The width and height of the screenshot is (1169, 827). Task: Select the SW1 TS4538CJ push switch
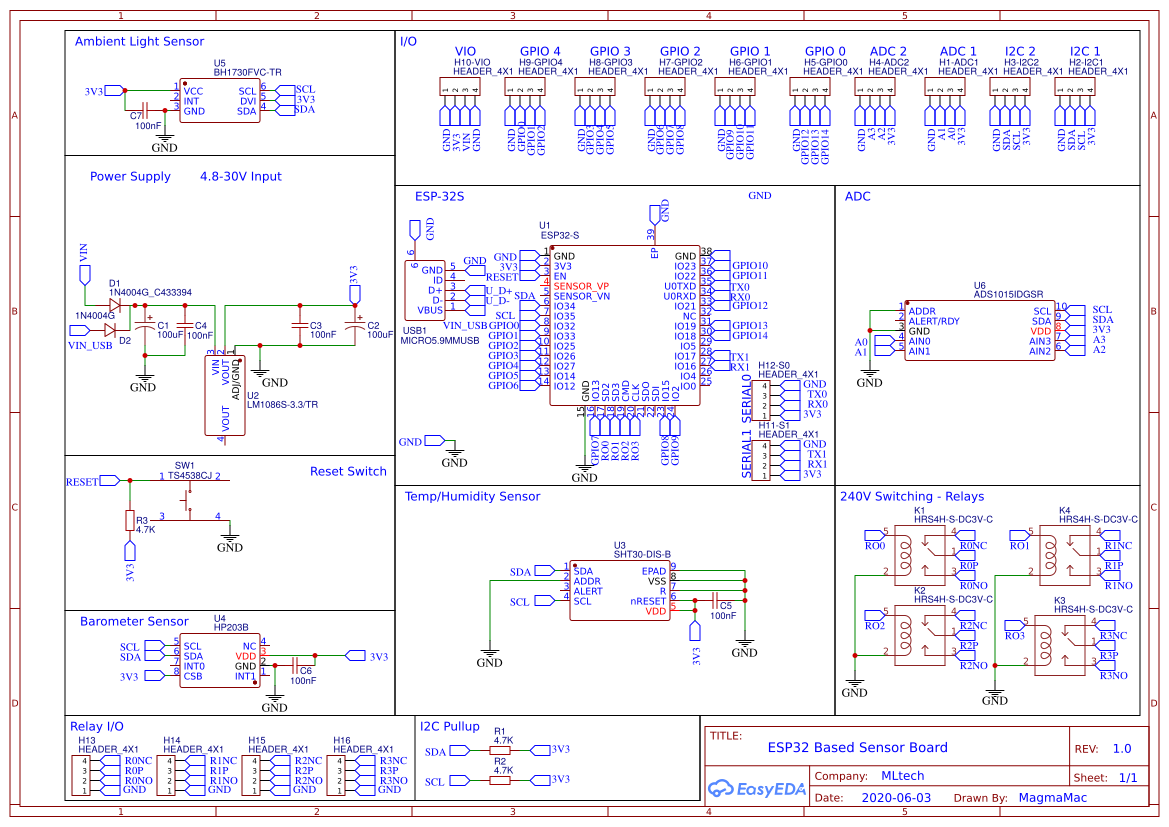[x=190, y=498]
